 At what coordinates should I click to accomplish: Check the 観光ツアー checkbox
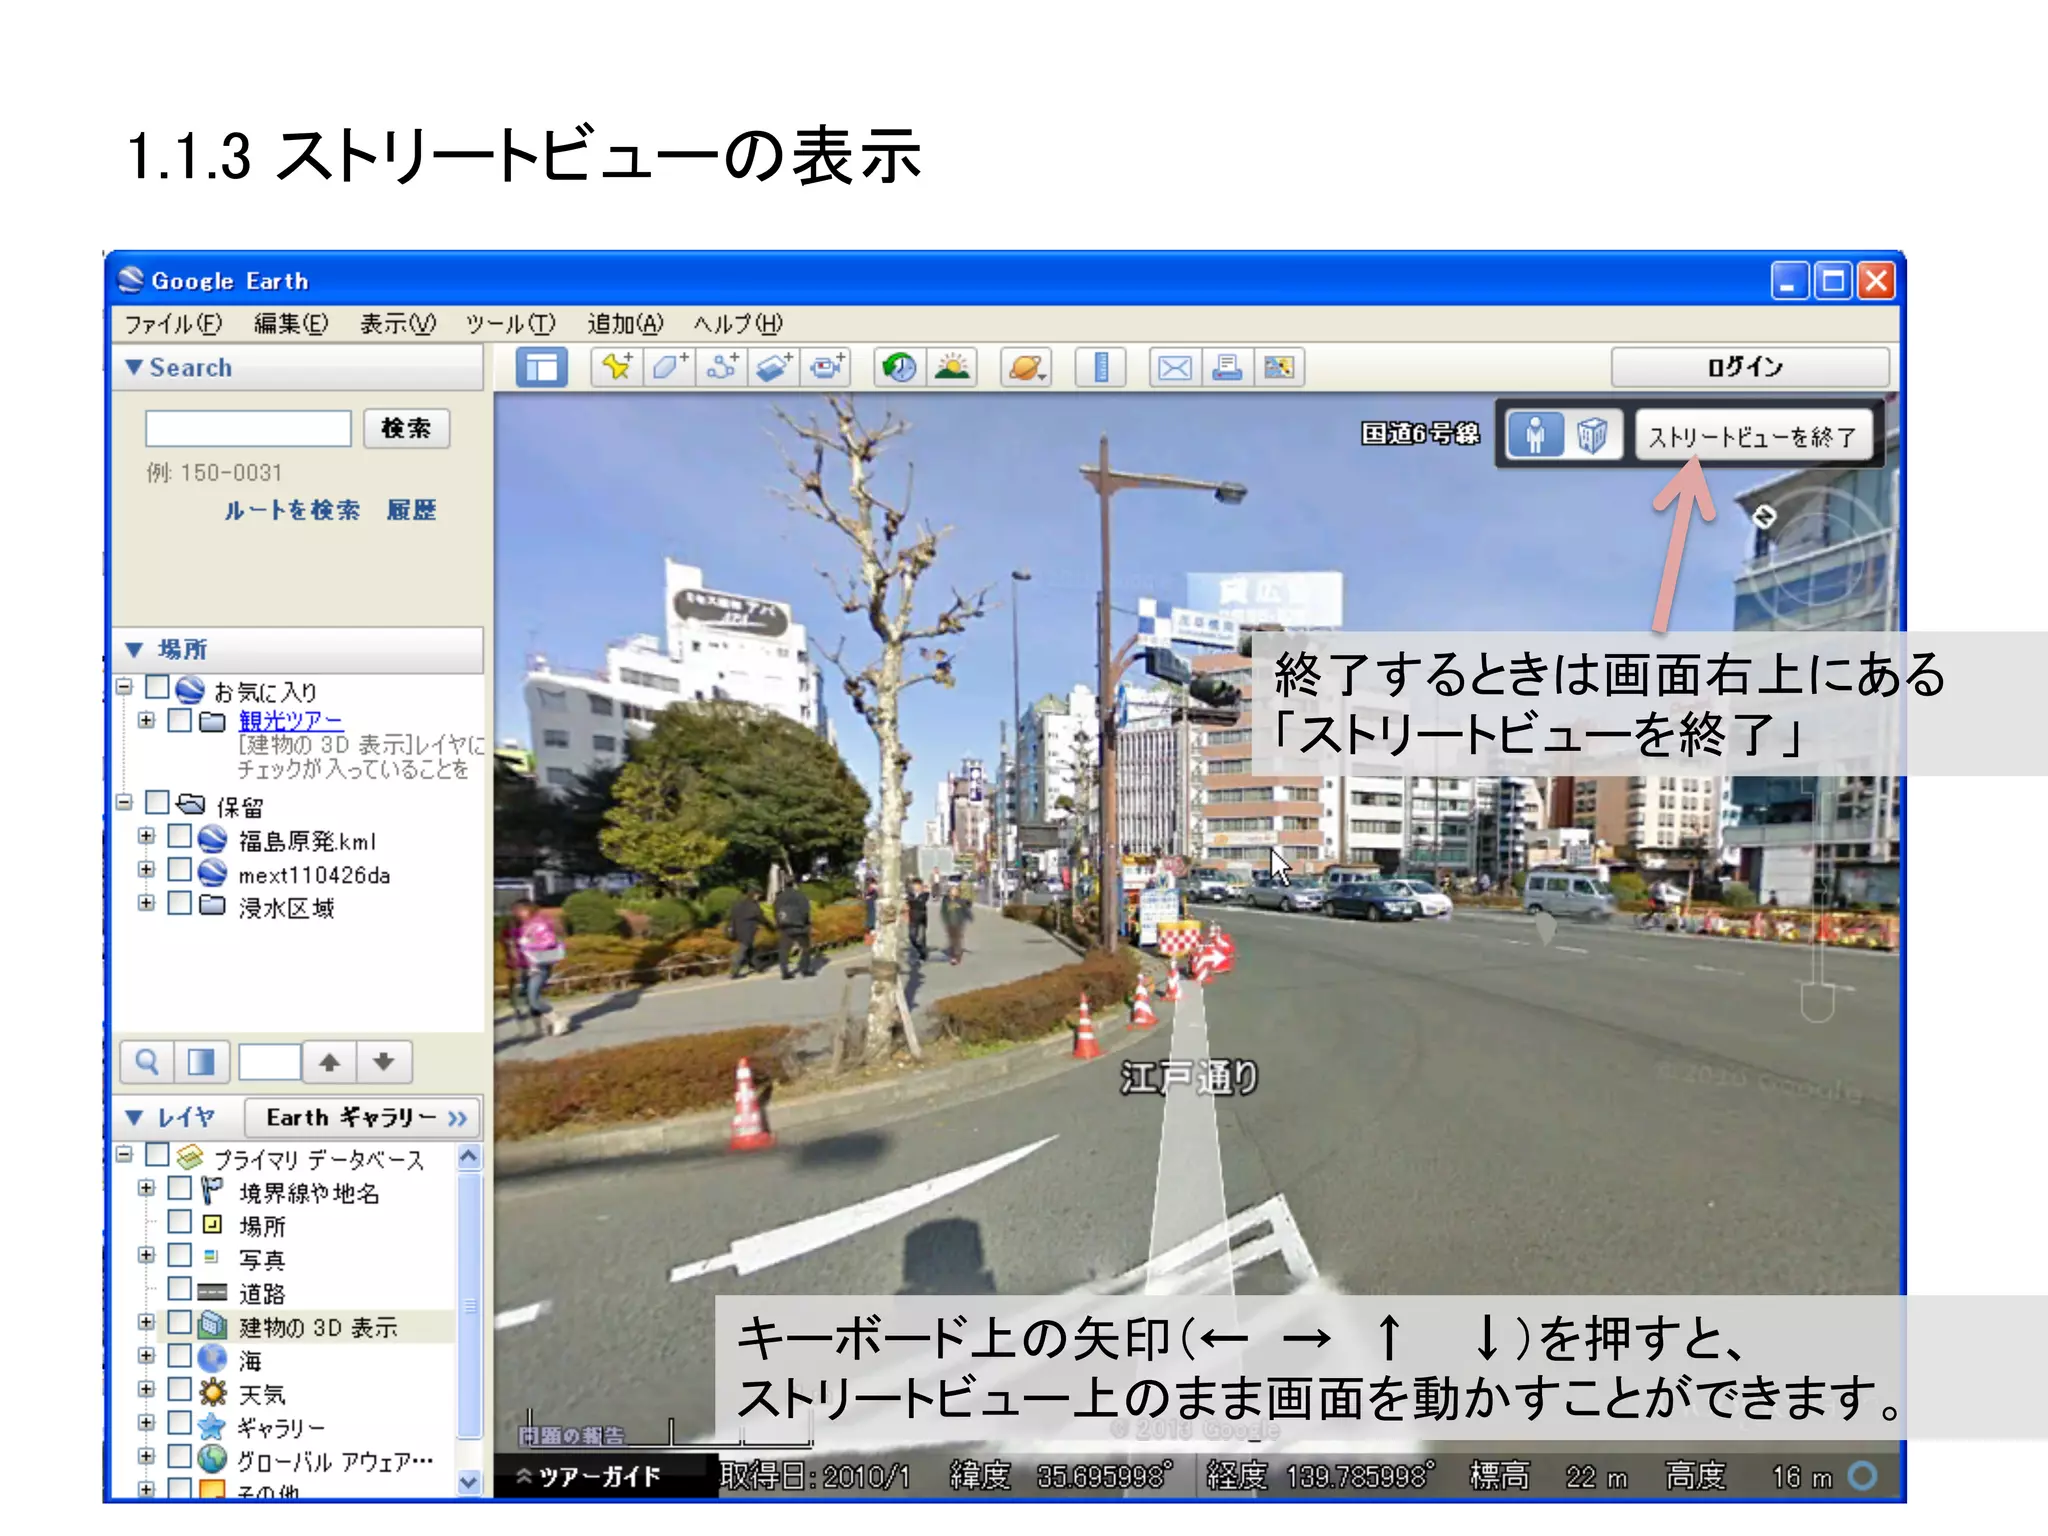pos(180,720)
